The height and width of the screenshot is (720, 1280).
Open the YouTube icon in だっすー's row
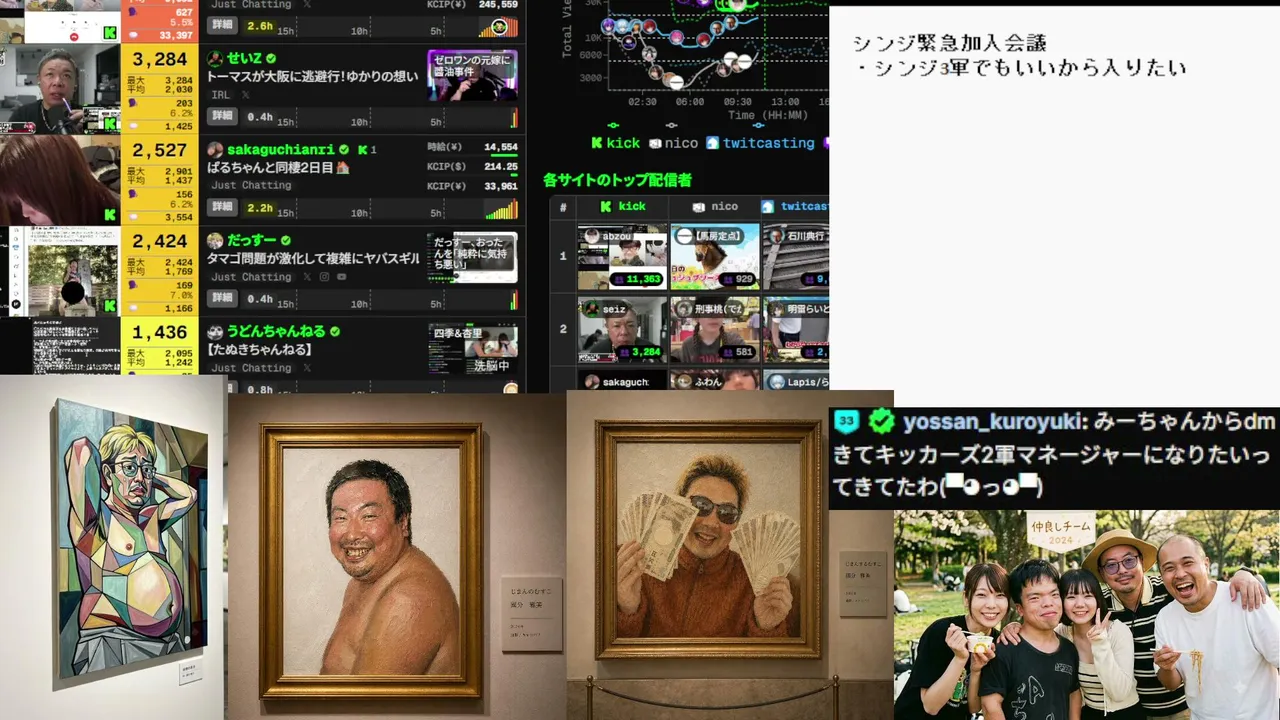(342, 277)
